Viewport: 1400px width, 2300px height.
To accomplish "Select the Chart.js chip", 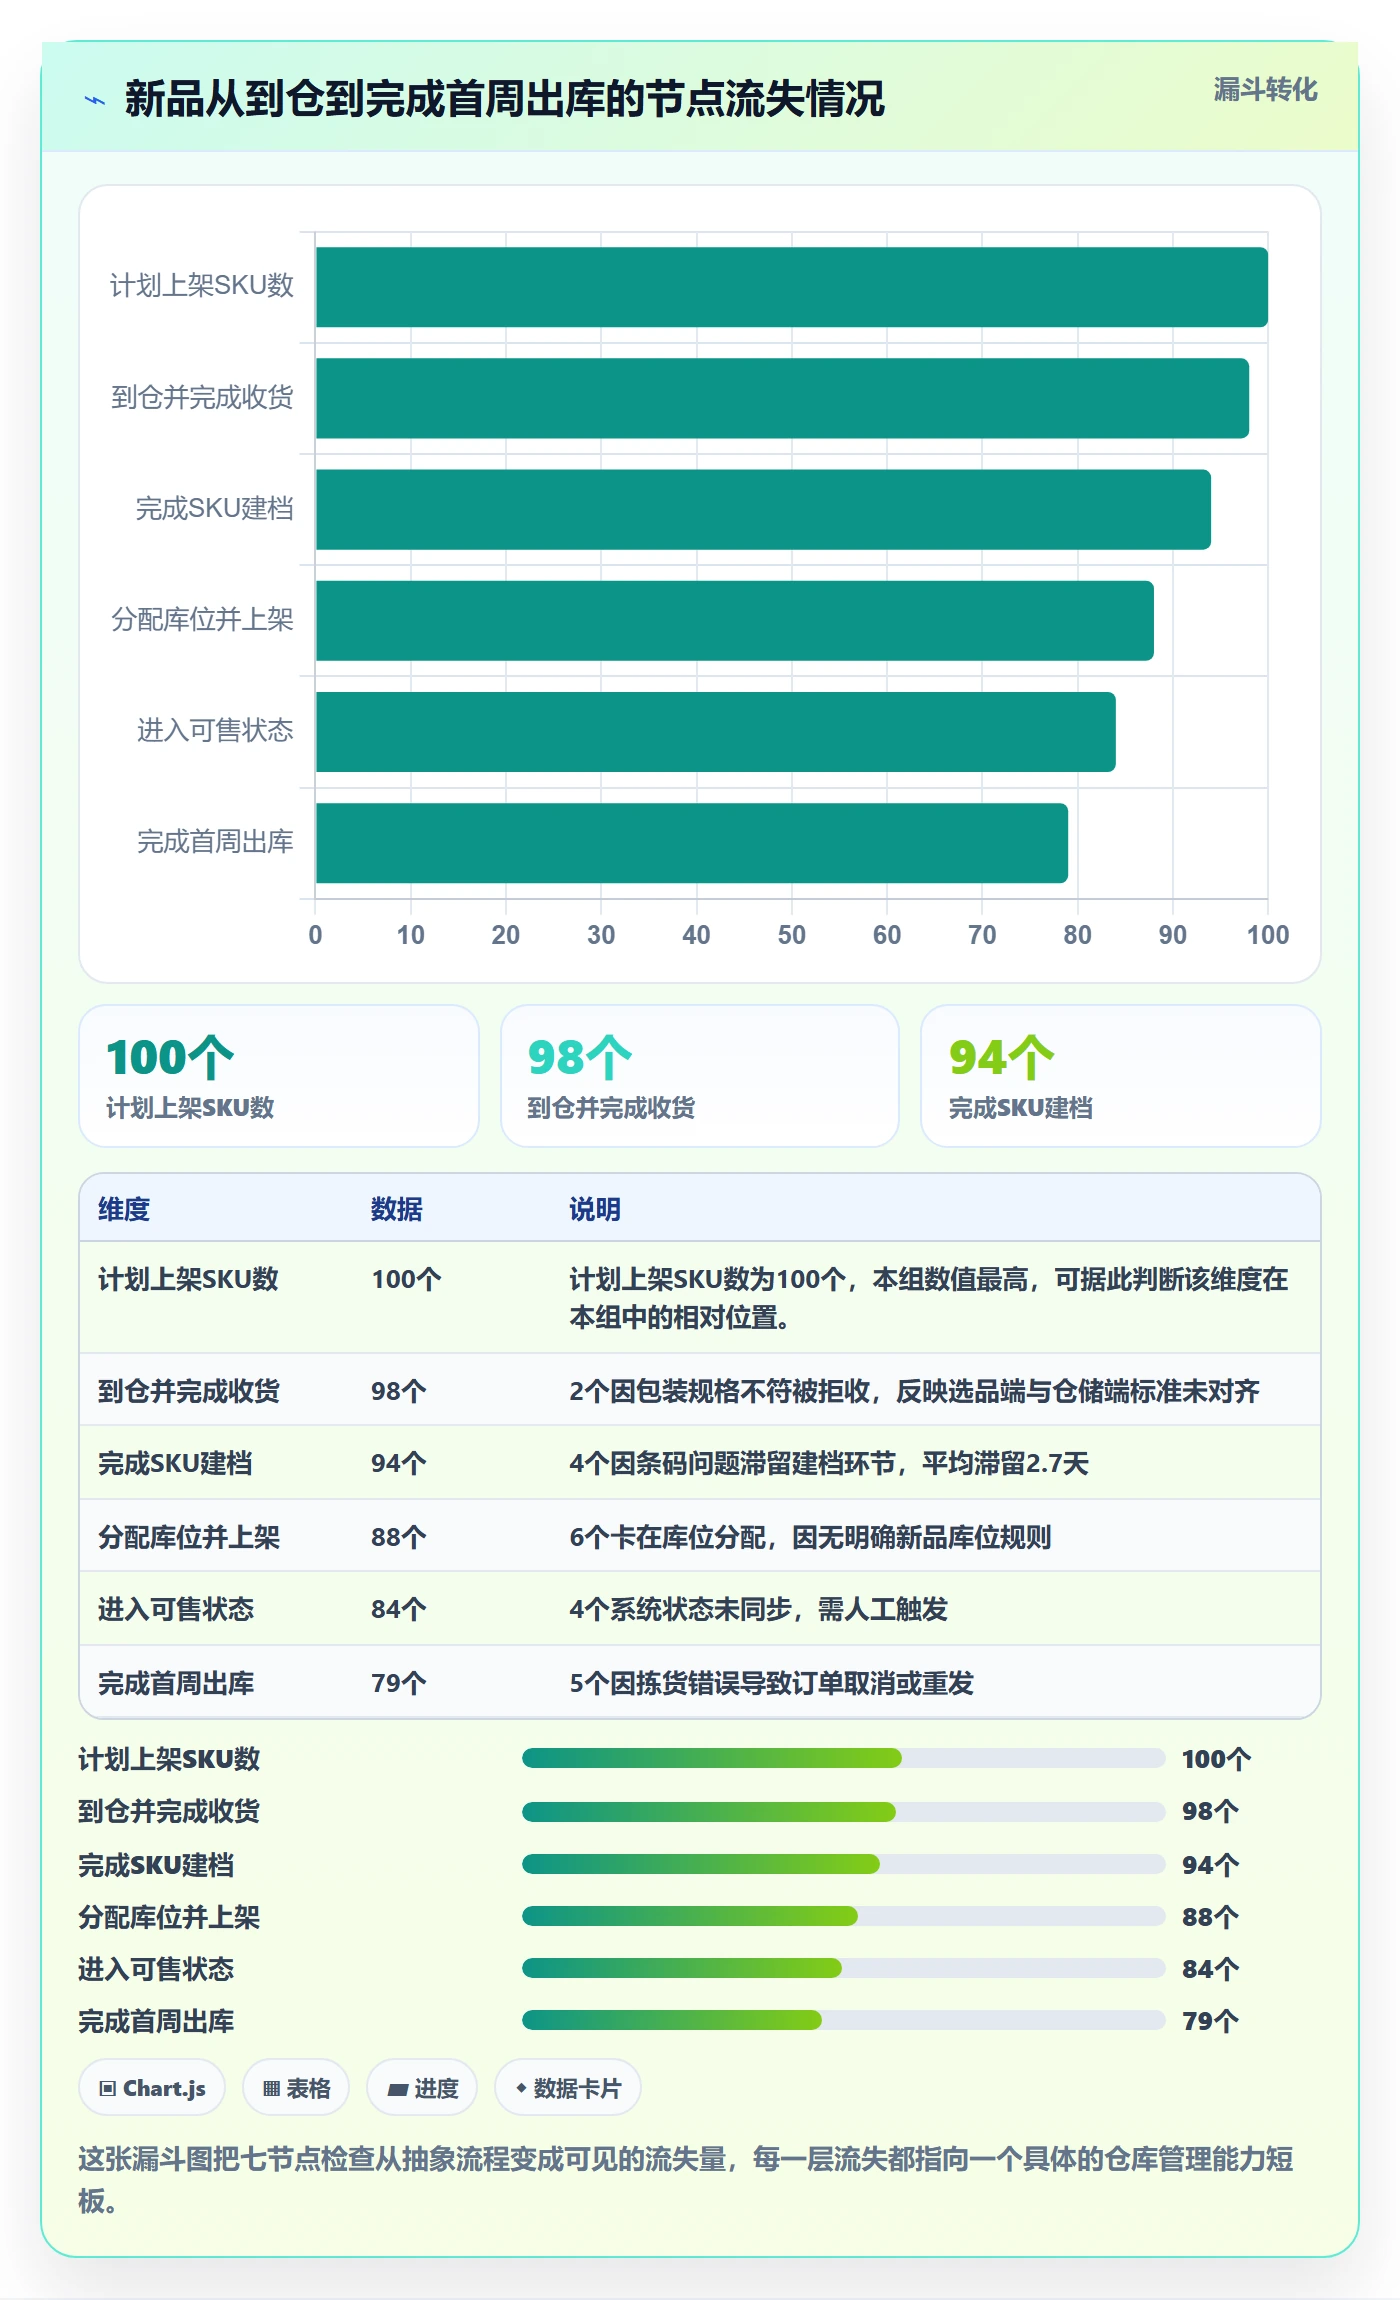I will 152,2088.
